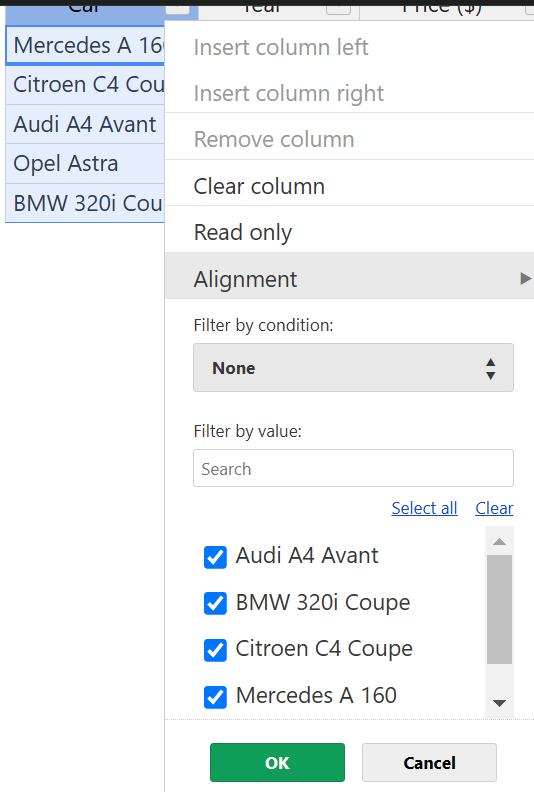The height and width of the screenshot is (792, 534).
Task: Select the Mercedes A 160 table cell
Action: 85,45
